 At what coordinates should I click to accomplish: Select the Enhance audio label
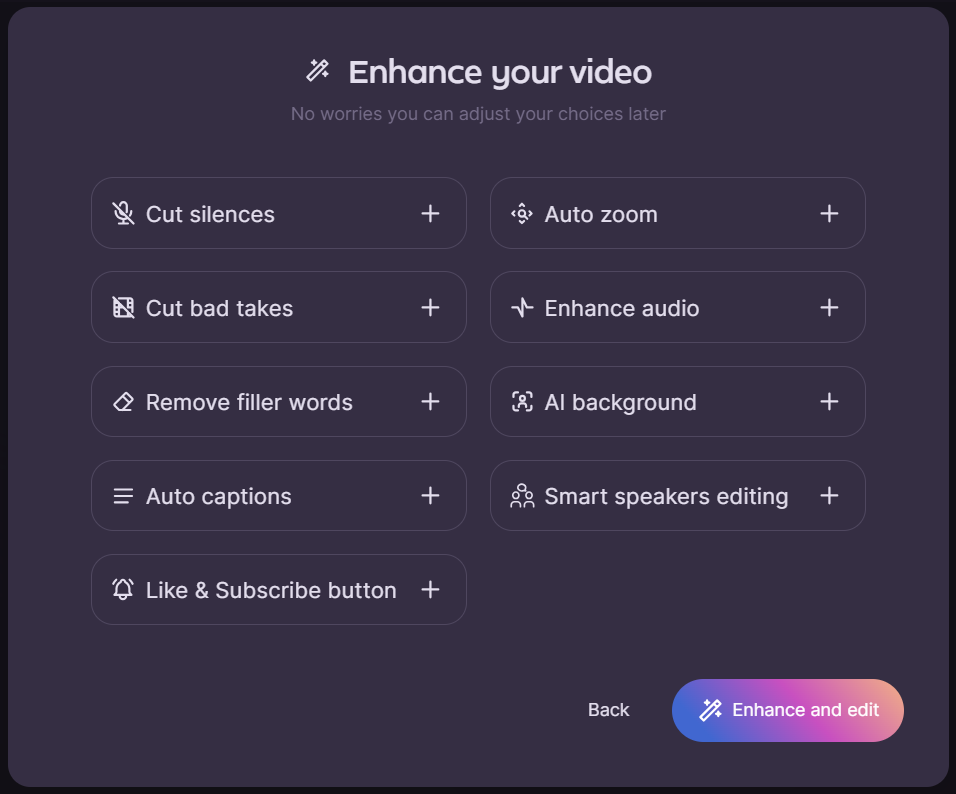tap(622, 309)
